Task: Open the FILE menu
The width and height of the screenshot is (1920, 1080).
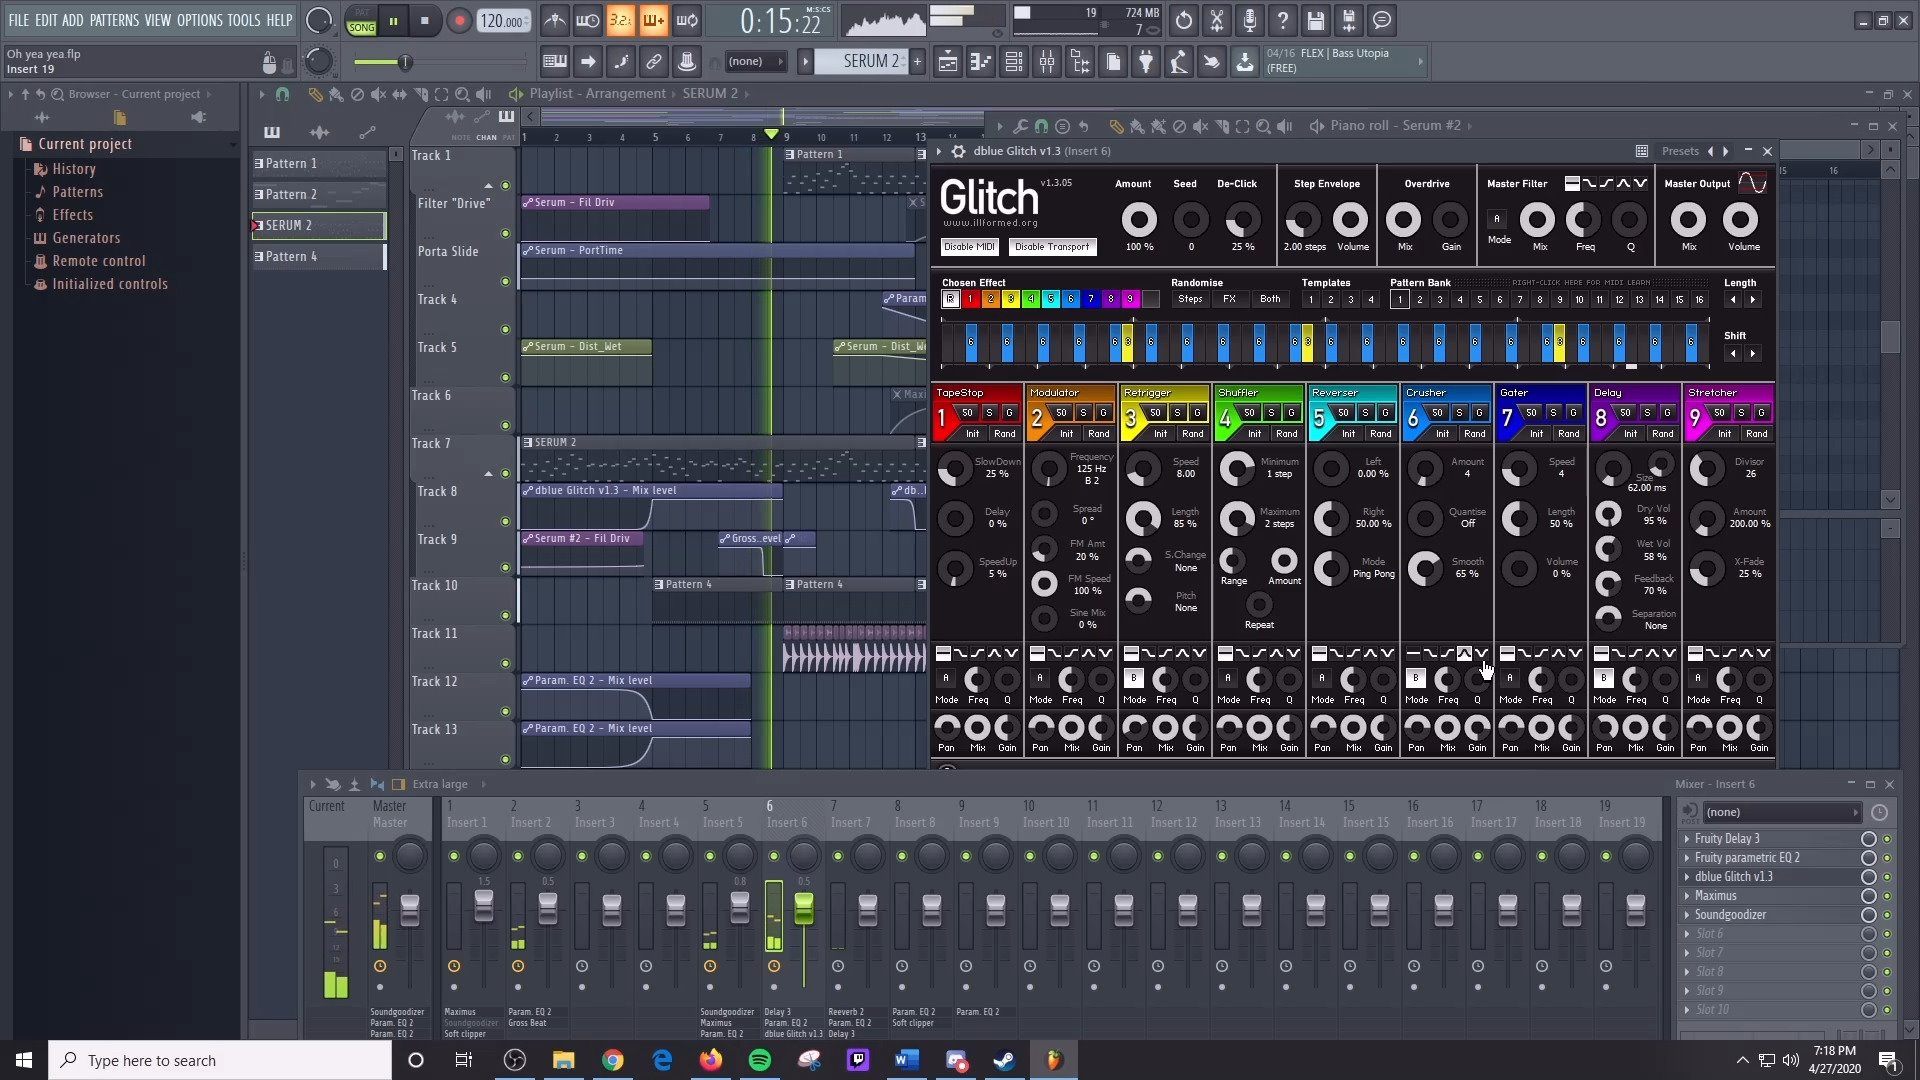Action: (19, 20)
